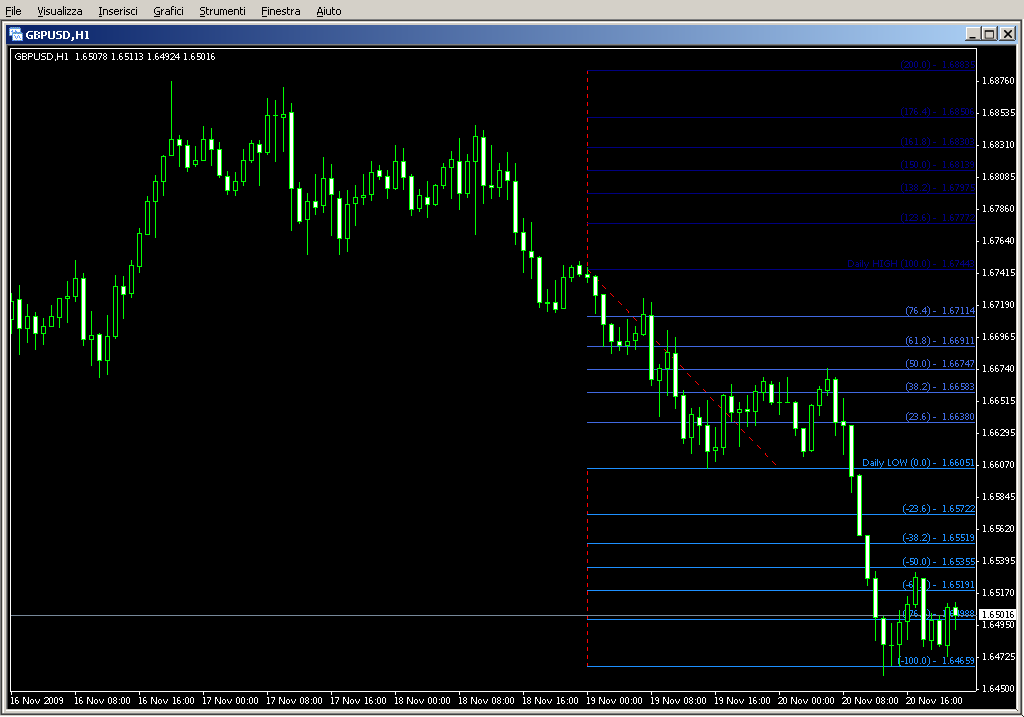The width and height of the screenshot is (1024, 717).
Task: Click the GBPUSD chart window icon
Action: click(16, 33)
